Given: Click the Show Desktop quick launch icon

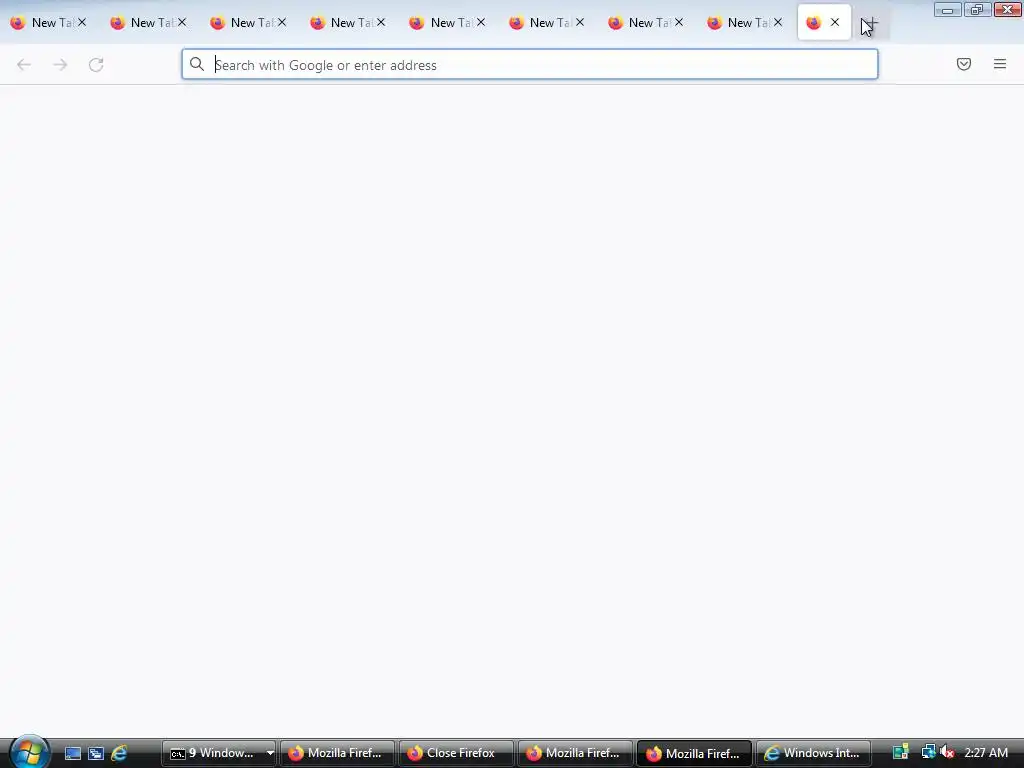Looking at the screenshot, I should click(x=72, y=754).
